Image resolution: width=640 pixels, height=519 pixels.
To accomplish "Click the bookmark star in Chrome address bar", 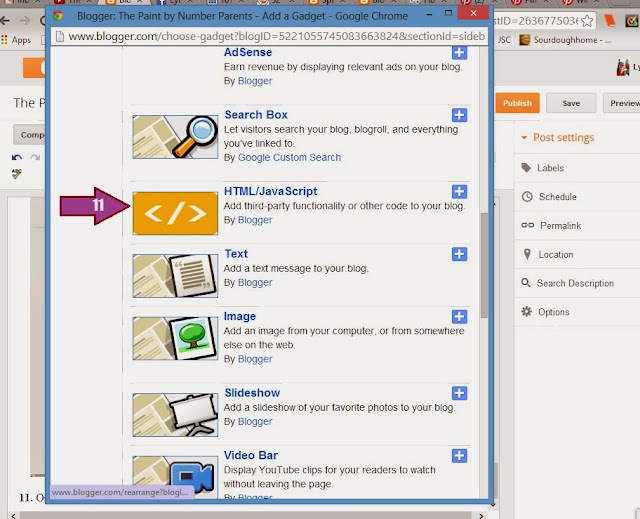I will click(x=587, y=21).
